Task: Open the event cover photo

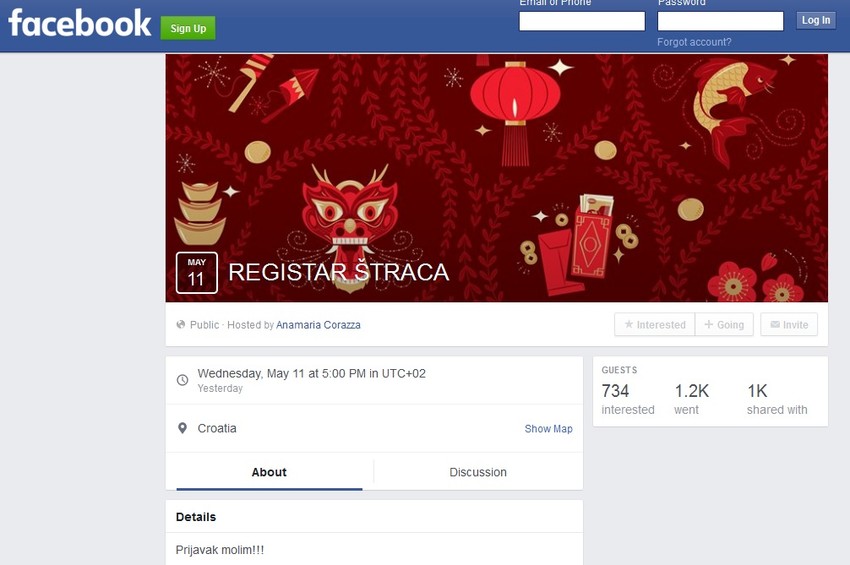Action: pyautogui.click(x=497, y=178)
